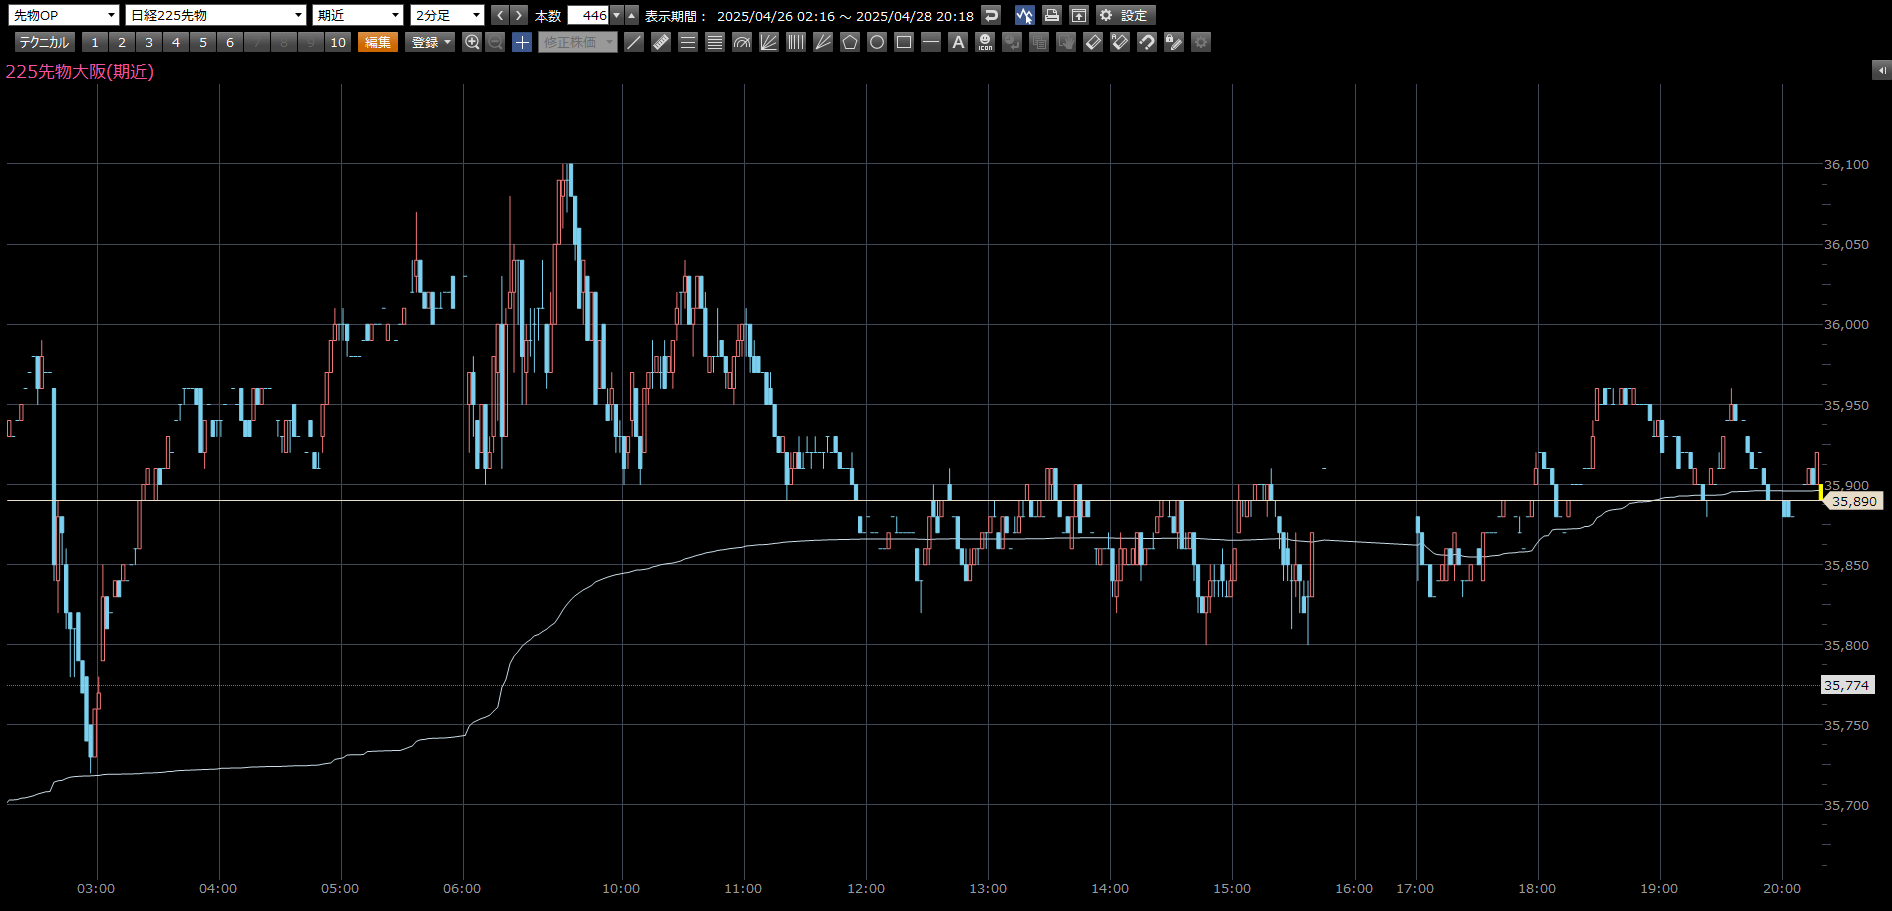Select the ruler measurement tool
The image size is (1892, 911).
661,42
